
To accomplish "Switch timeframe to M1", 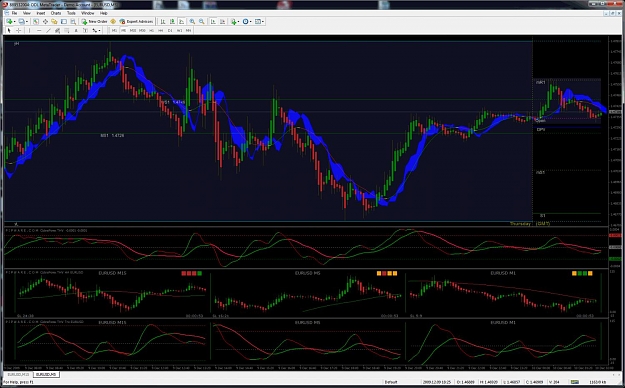I will (114, 30).
